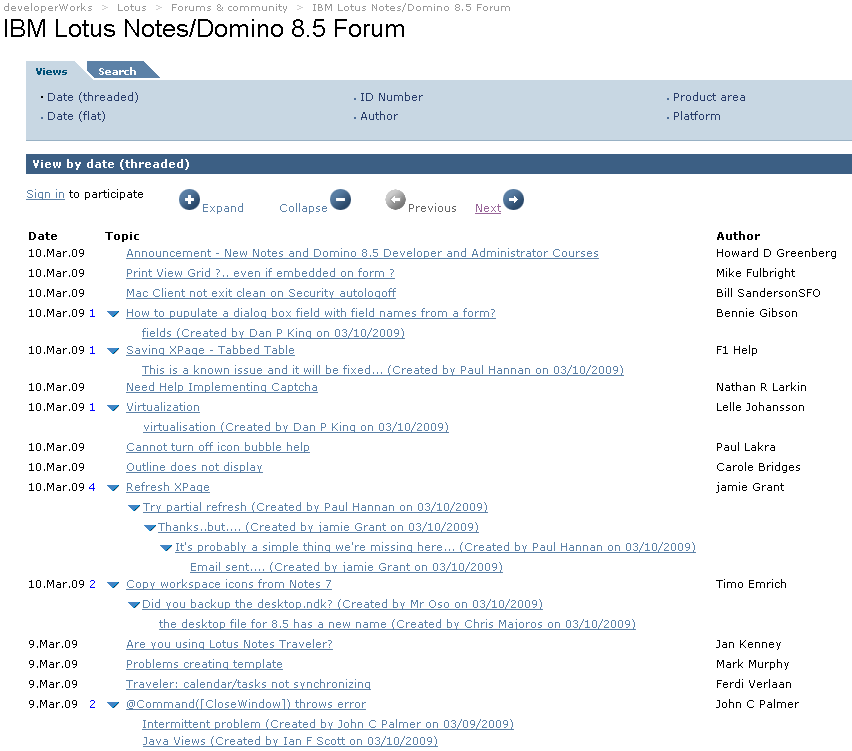Open '@Command([CloseWindow]) throws error' topic
The height and width of the screenshot is (751, 852).
(246, 704)
